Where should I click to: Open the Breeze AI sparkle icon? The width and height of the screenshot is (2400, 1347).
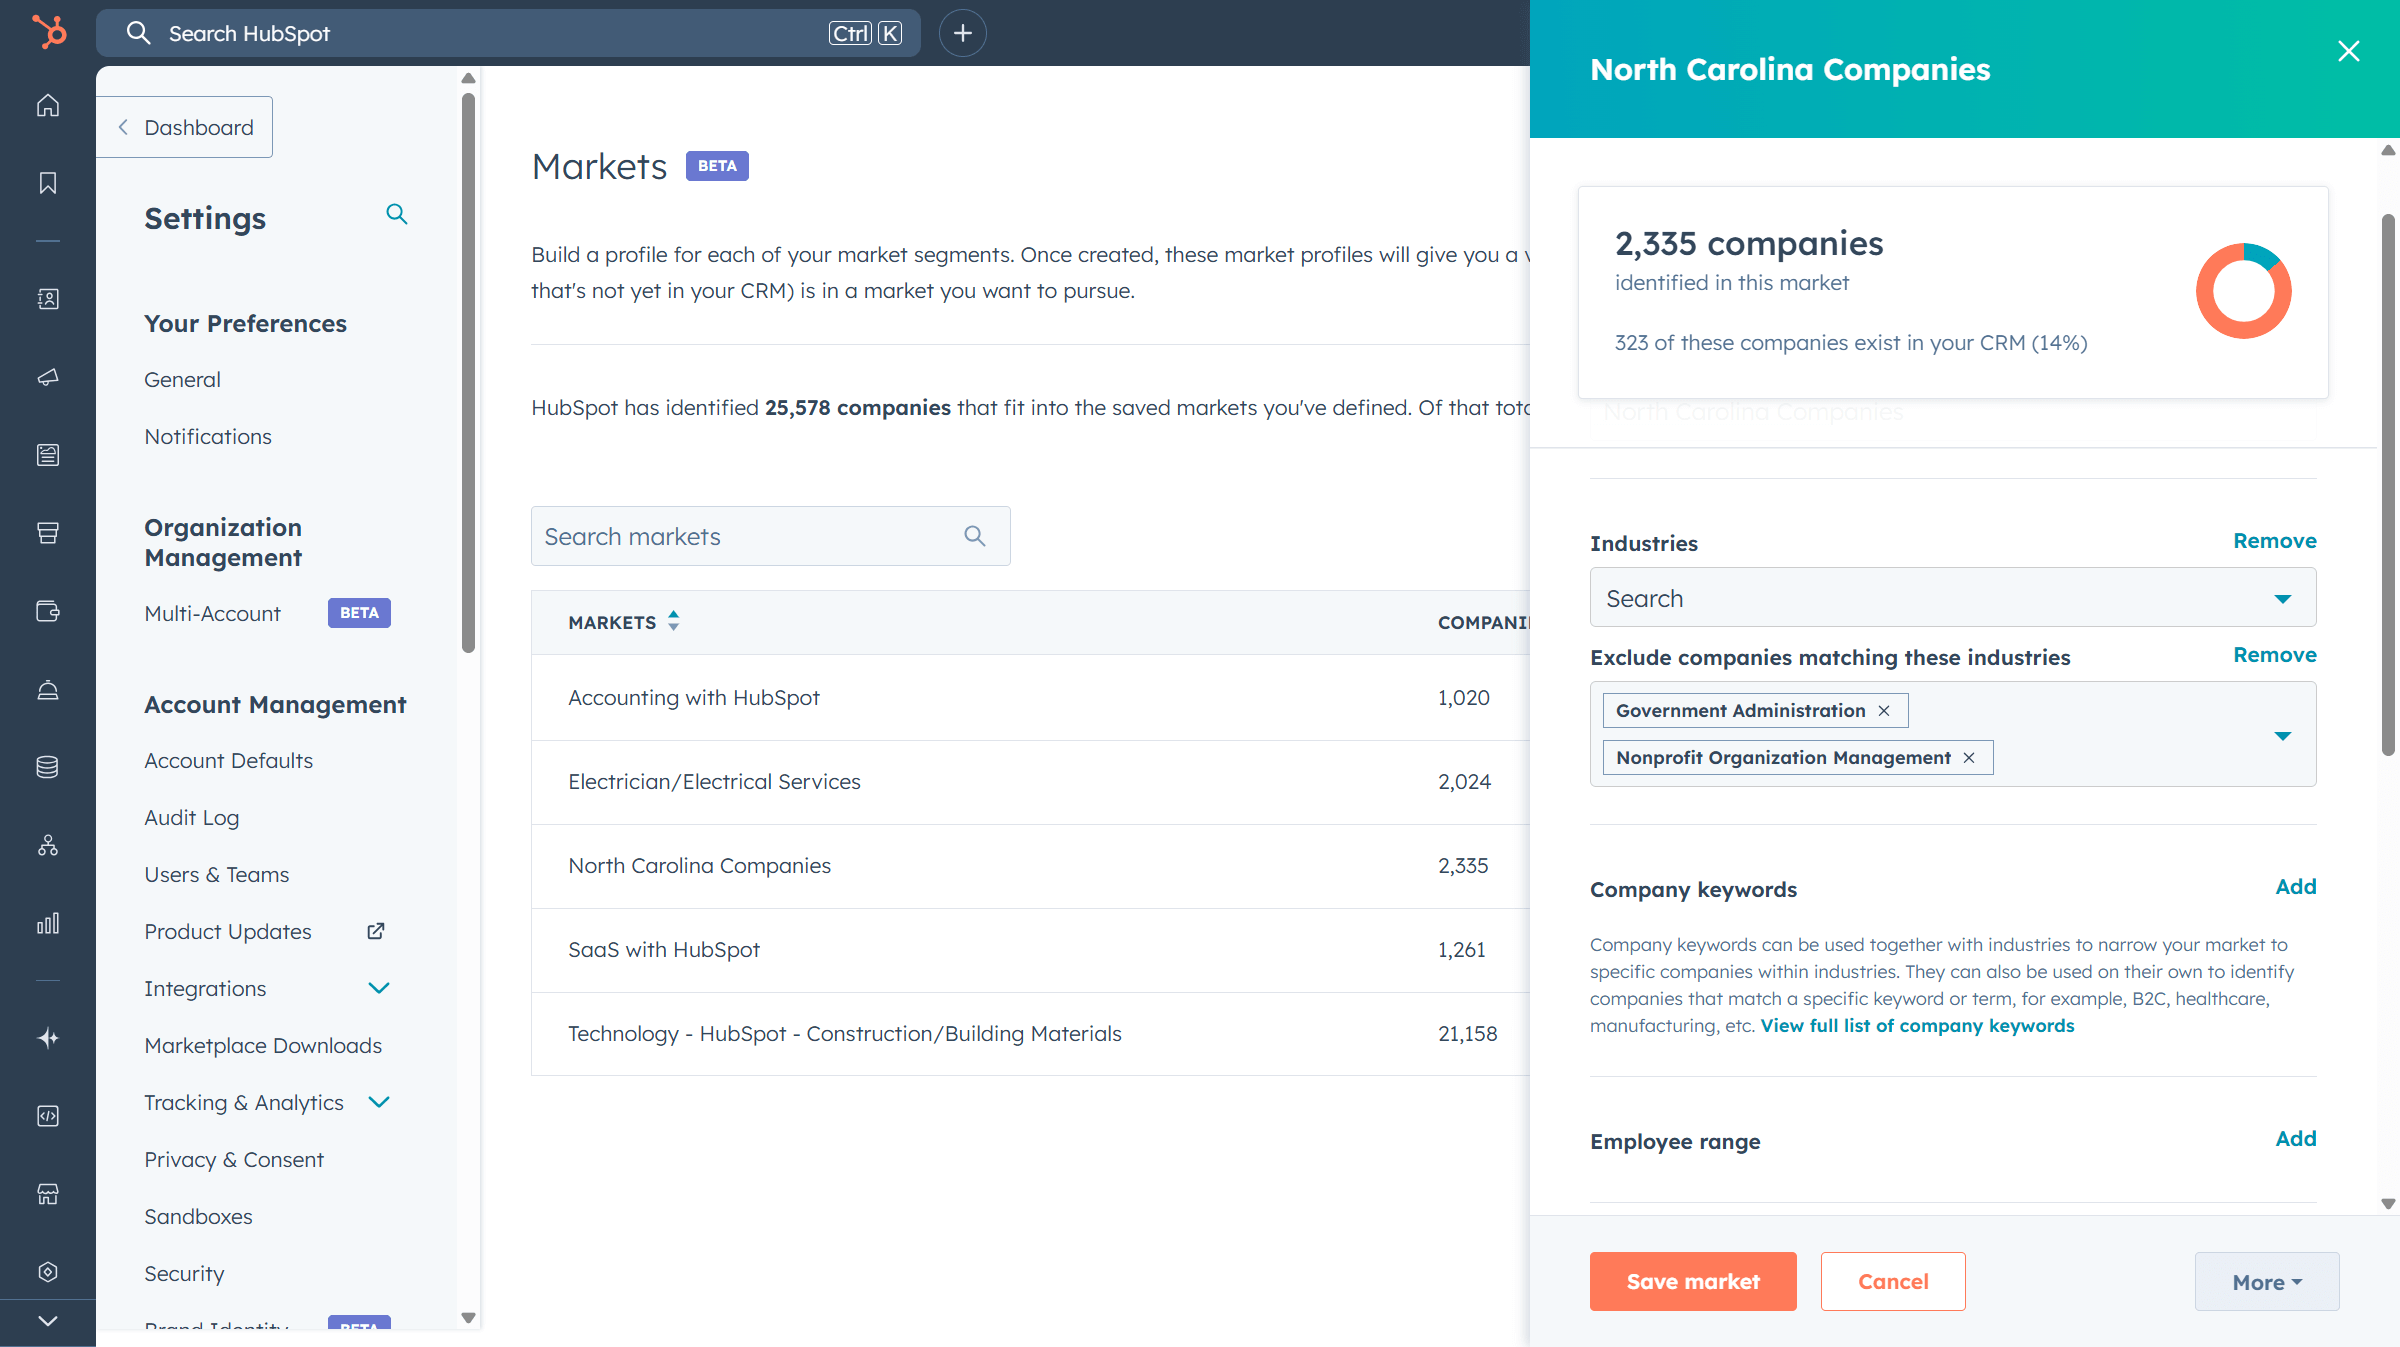48,1038
